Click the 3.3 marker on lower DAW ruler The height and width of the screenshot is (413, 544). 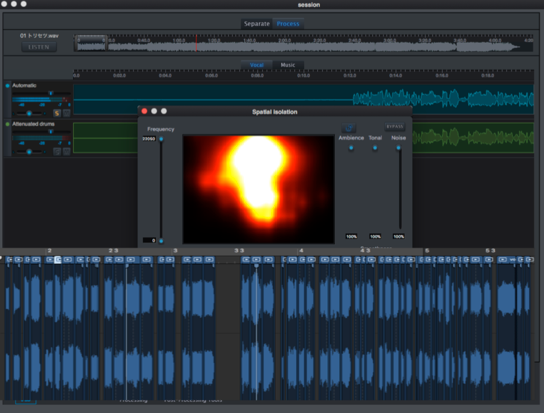point(239,250)
